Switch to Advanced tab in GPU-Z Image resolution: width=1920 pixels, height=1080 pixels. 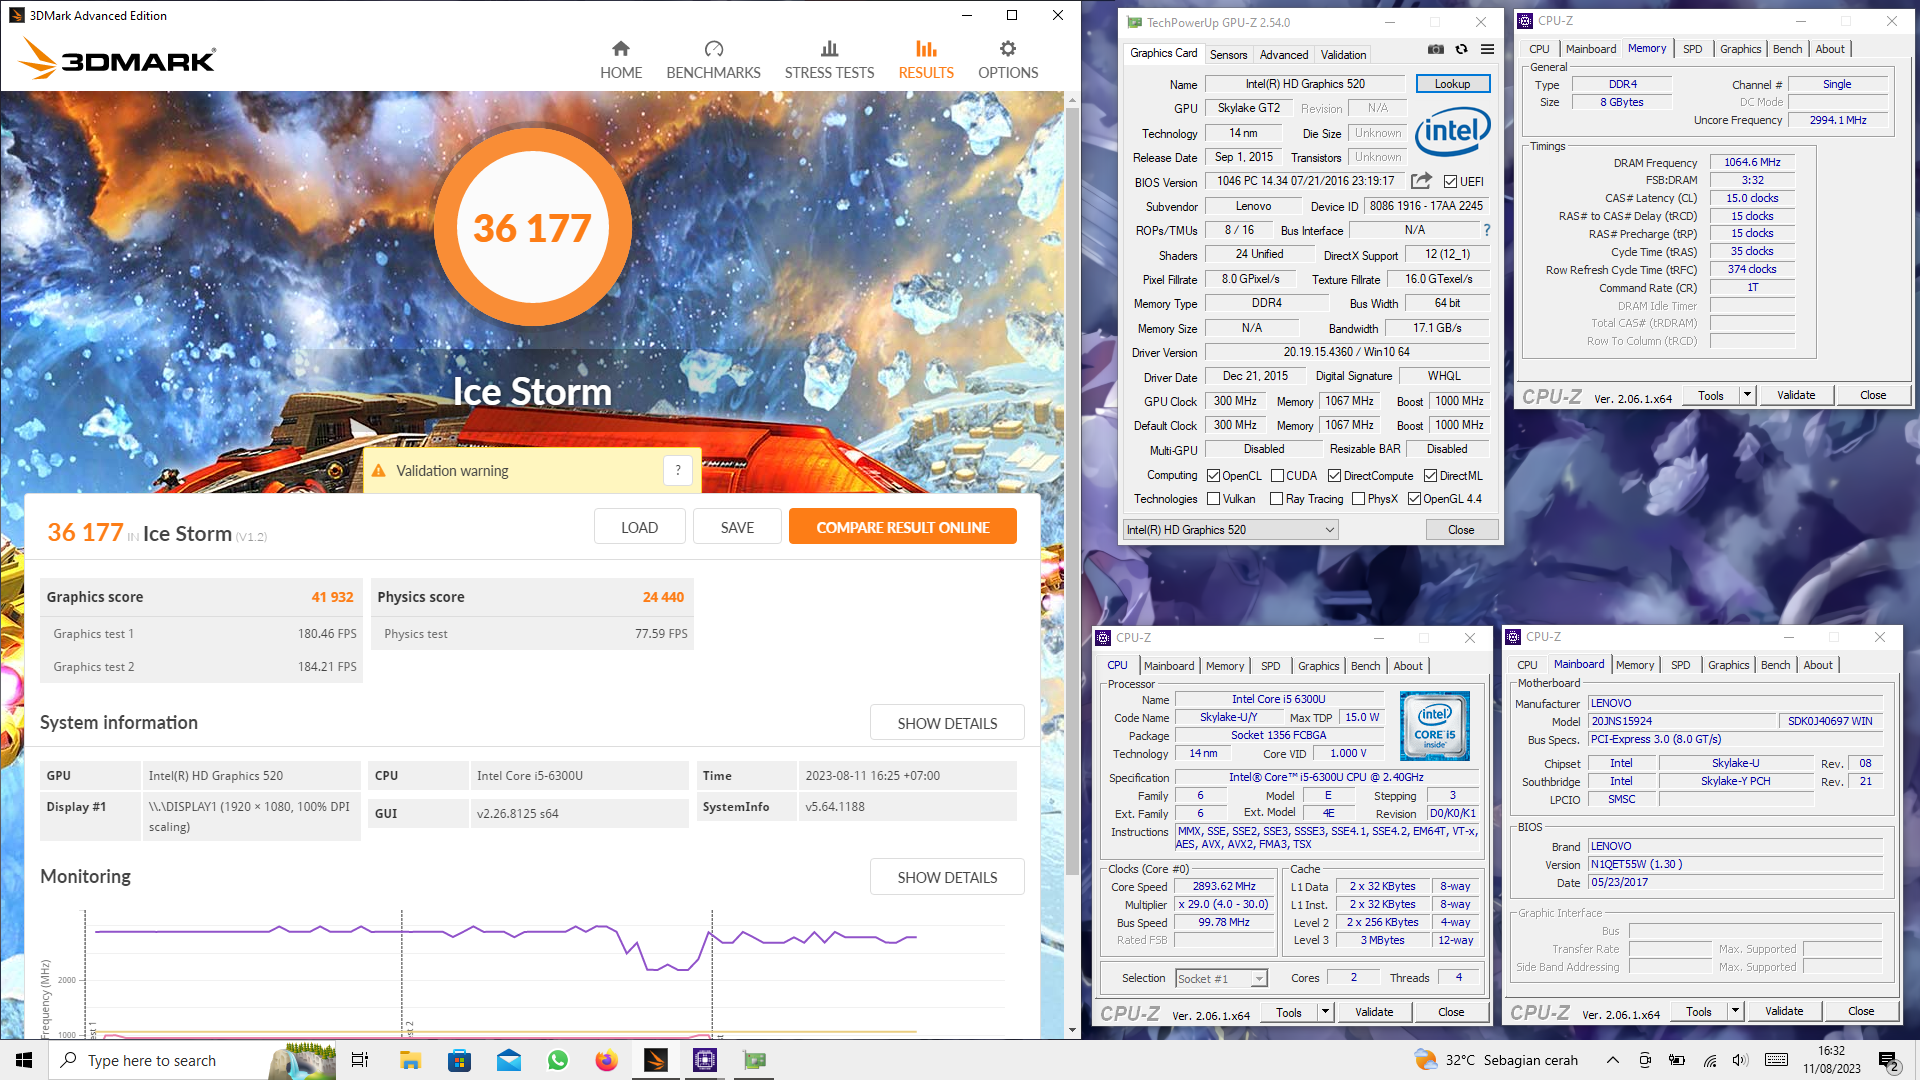pyautogui.click(x=1283, y=55)
